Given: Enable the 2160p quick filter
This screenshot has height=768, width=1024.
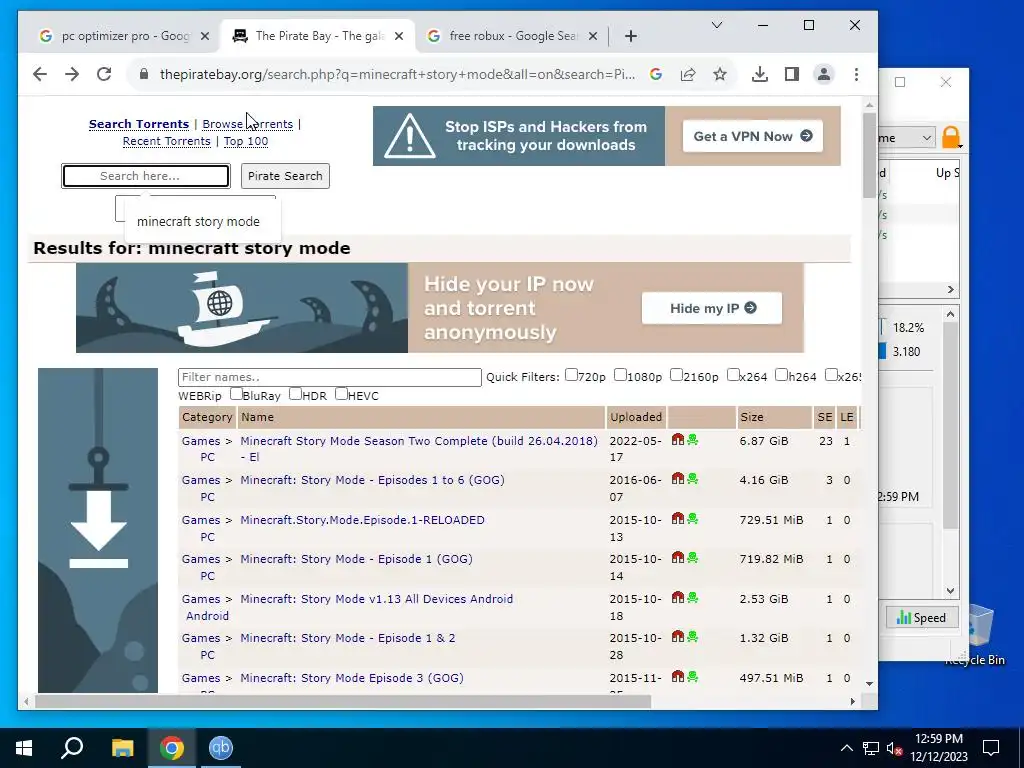Looking at the screenshot, I should pyautogui.click(x=677, y=375).
